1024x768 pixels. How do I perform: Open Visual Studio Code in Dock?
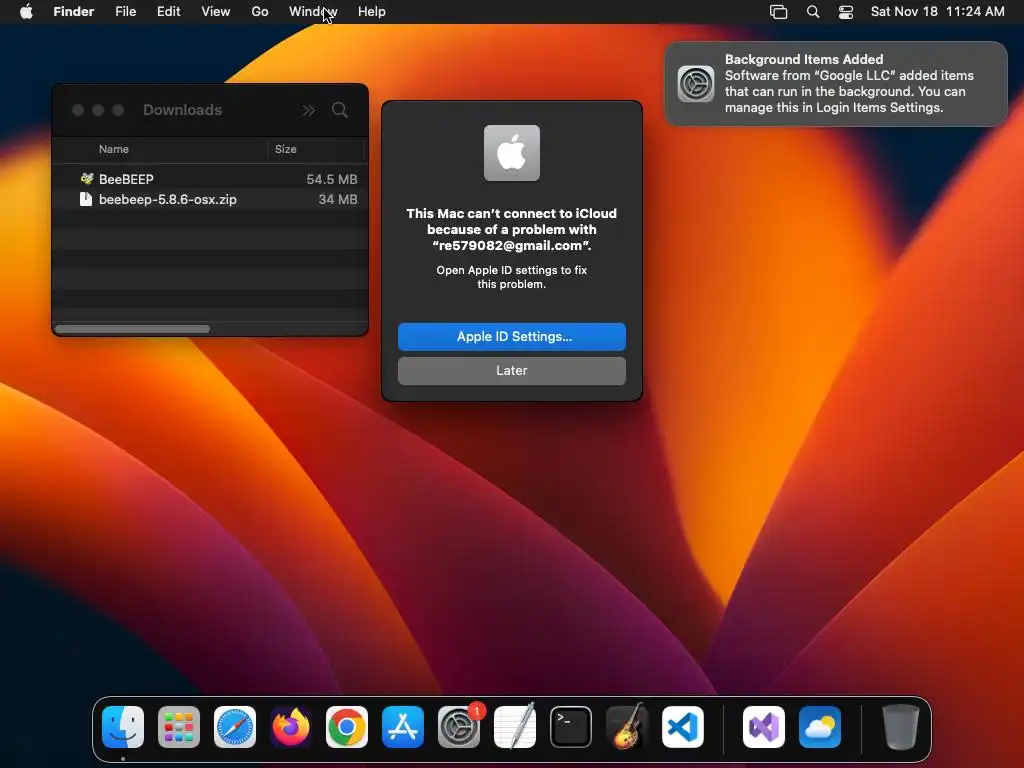[x=683, y=727]
